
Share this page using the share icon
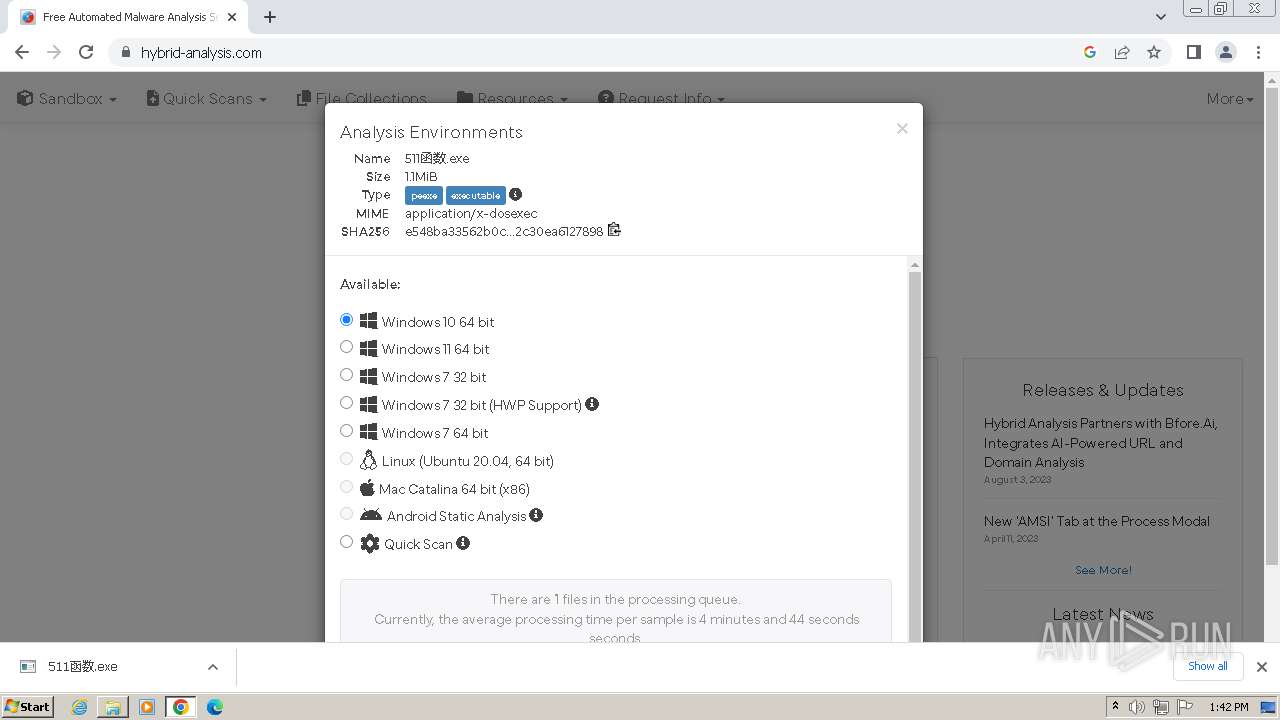(x=1122, y=52)
